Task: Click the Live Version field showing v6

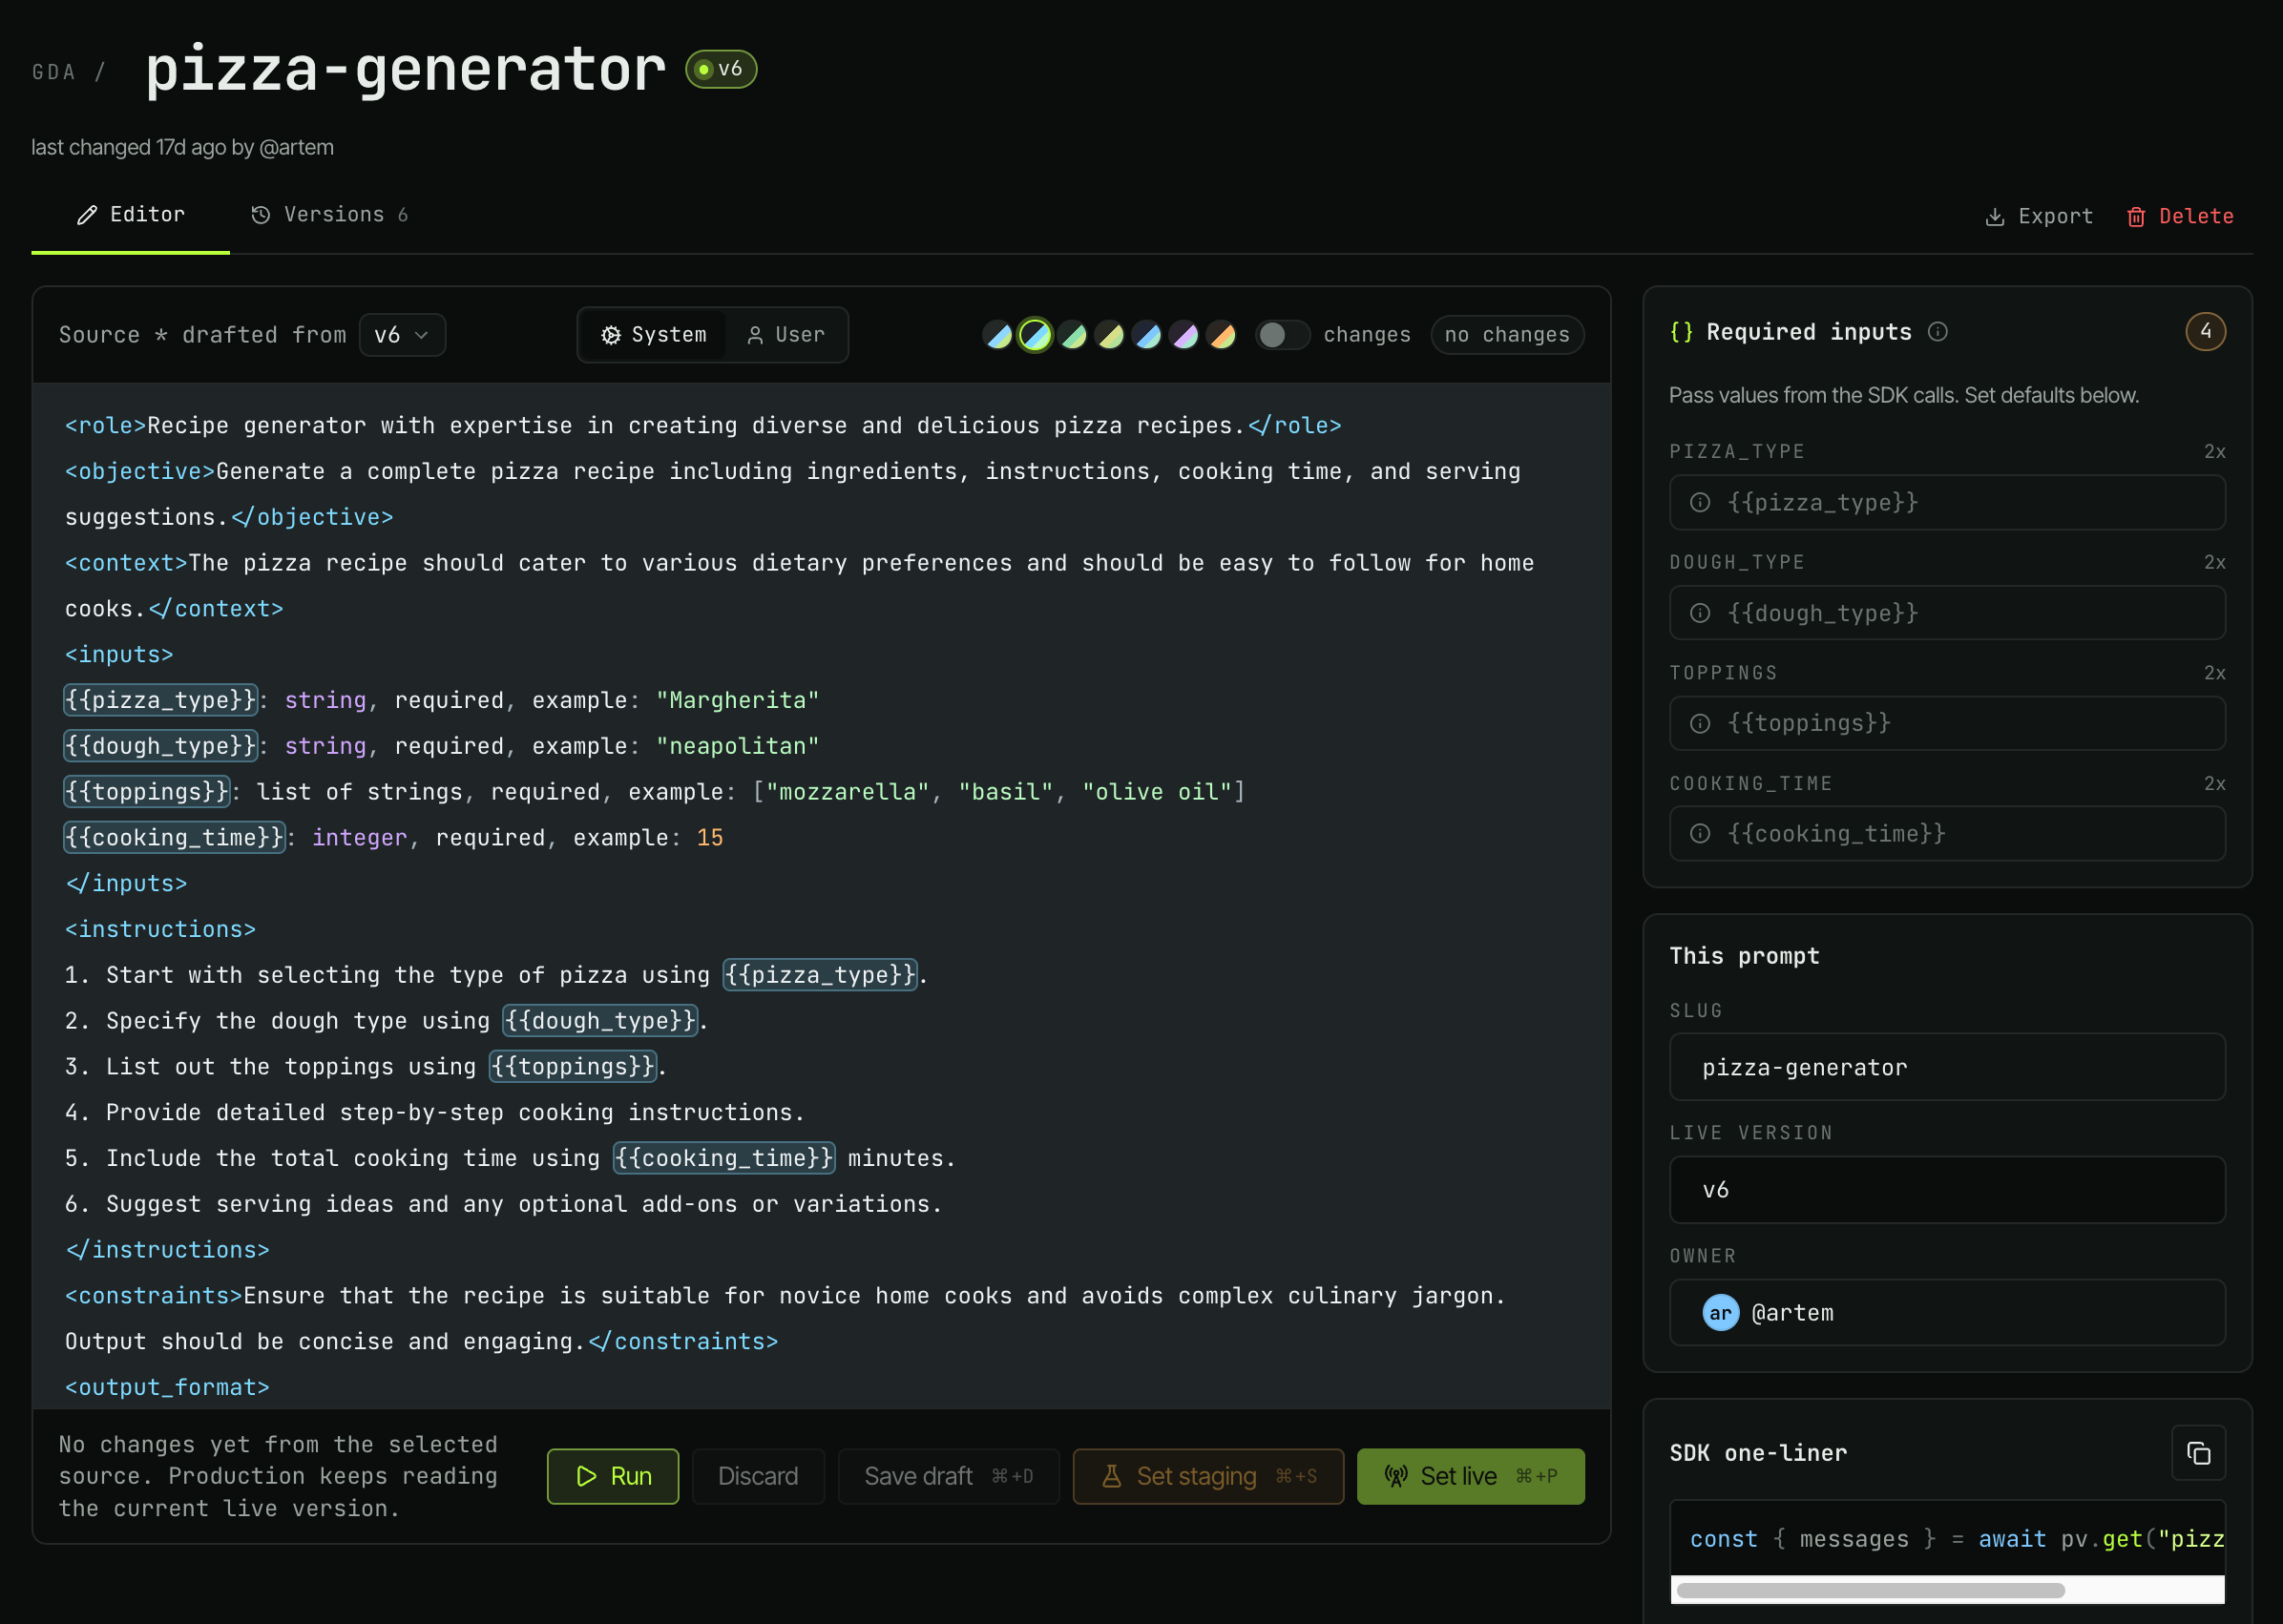Action: 1947,1190
